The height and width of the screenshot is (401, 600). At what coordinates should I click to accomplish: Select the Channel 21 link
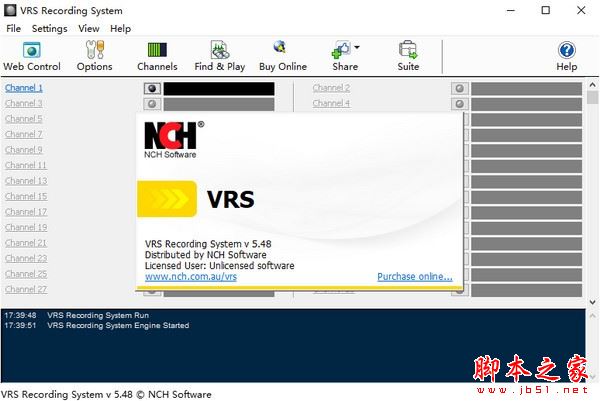(x=26, y=243)
